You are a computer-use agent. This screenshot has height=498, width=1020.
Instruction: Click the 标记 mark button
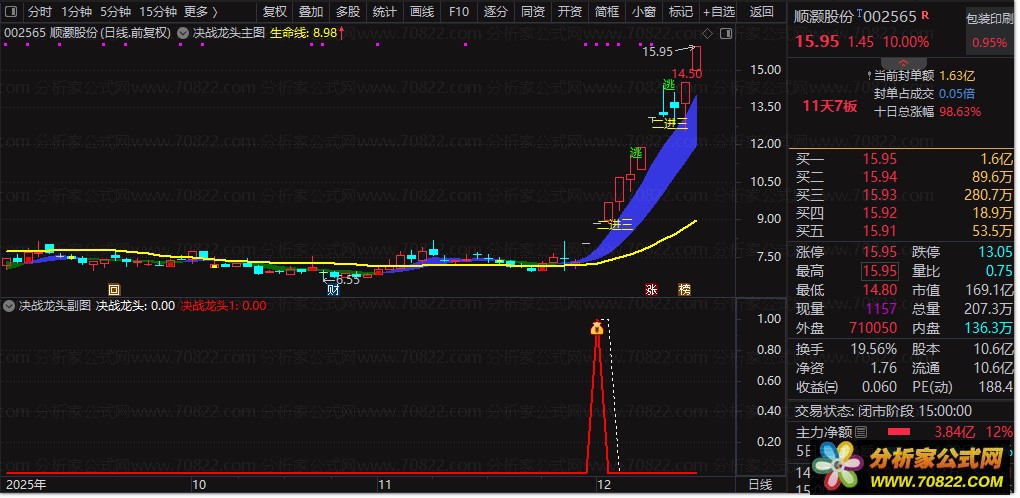pos(681,12)
